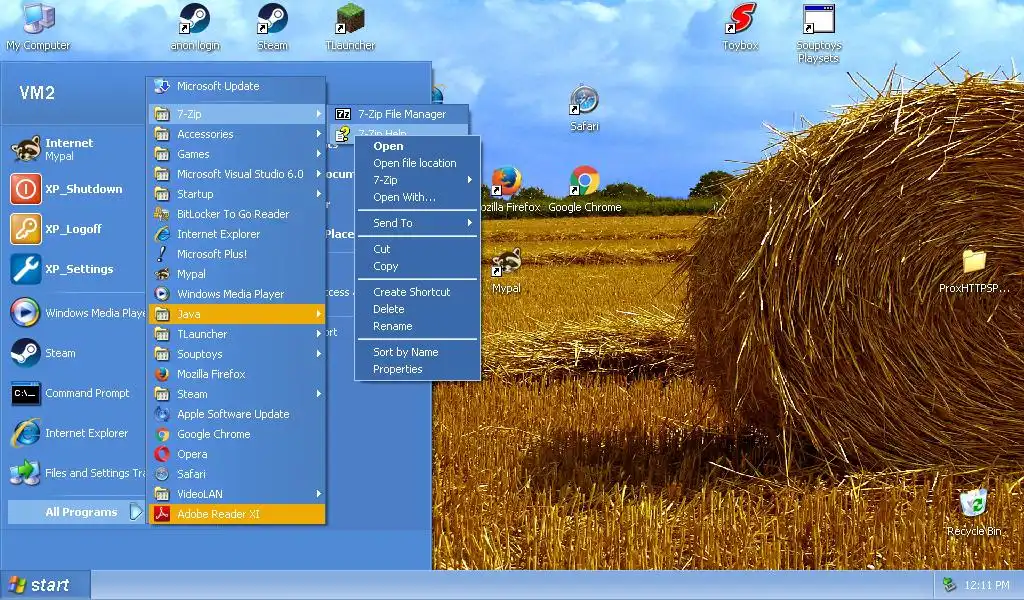Image resolution: width=1024 pixels, height=600 pixels.
Task: Choose Copy in the context menu
Action: (417, 266)
